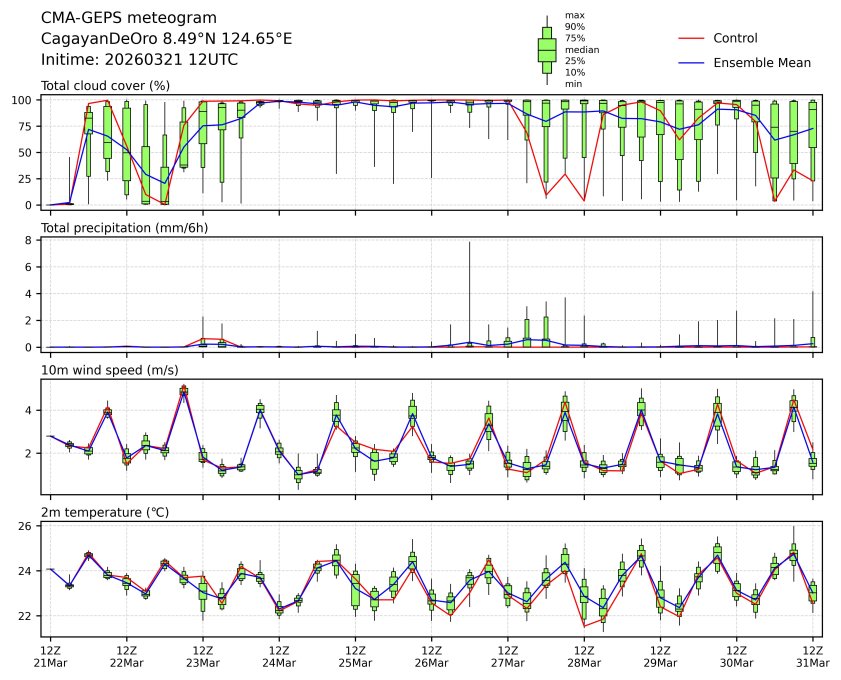Click the green box plot legend icon
Viewport: 841px width, 680px height.
pos(547,50)
